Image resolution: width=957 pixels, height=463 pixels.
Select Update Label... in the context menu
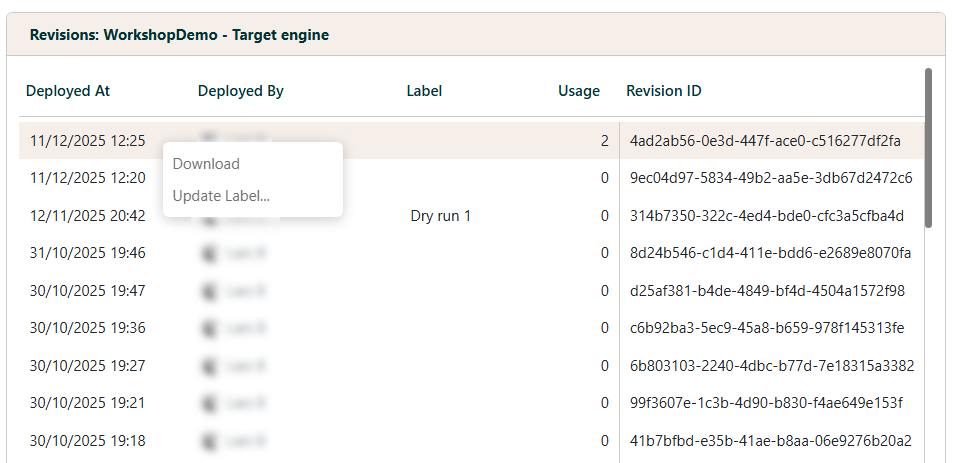(x=221, y=196)
